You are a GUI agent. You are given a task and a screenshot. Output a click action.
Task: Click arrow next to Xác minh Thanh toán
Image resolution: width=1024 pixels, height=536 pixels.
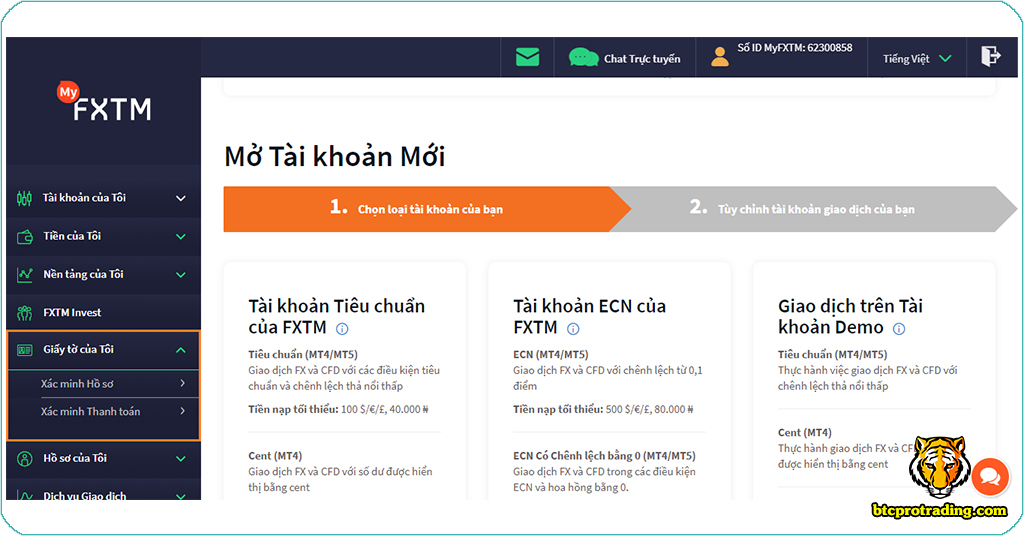pyautogui.click(x=182, y=411)
